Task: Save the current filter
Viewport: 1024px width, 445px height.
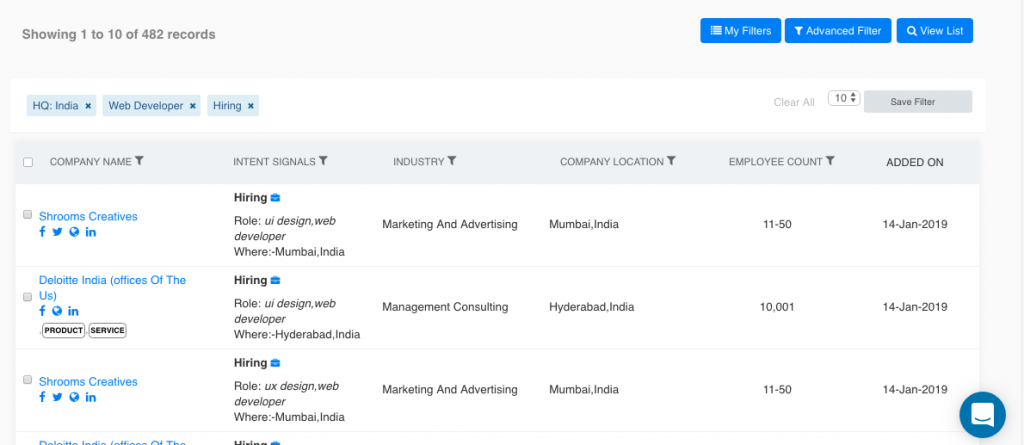Action: (x=918, y=102)
